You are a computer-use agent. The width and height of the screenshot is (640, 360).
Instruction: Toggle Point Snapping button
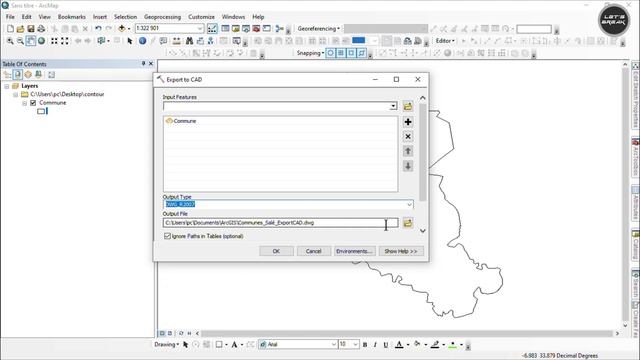point(330,53)
